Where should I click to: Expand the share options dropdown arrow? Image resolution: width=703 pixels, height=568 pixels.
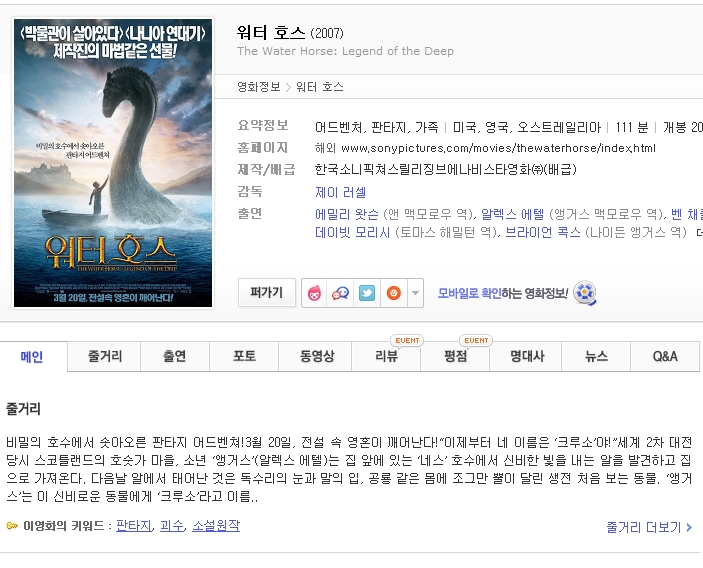pyautogui.click(x=416, y=293)
